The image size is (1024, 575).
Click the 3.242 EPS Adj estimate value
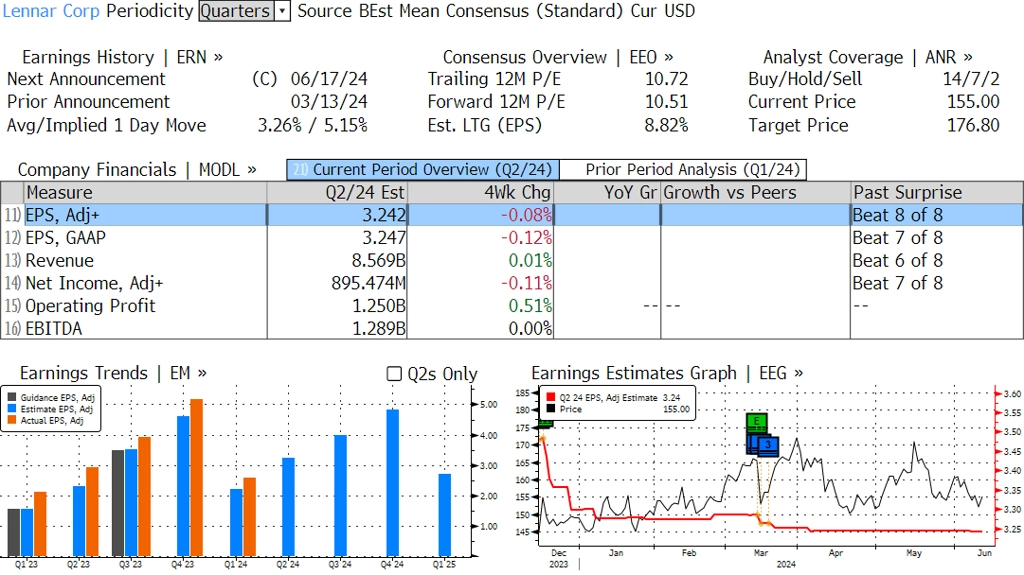(x=384, y=215)
